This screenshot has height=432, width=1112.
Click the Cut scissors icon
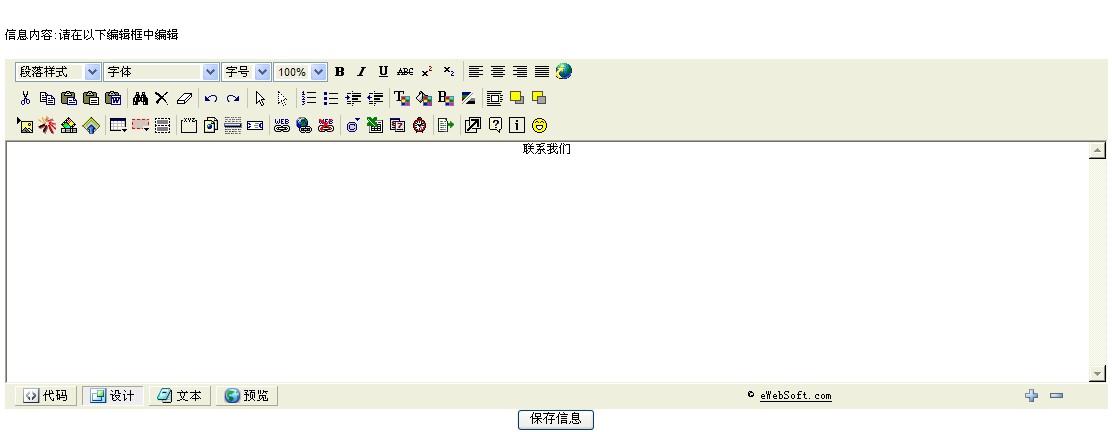tap(26, 99)
